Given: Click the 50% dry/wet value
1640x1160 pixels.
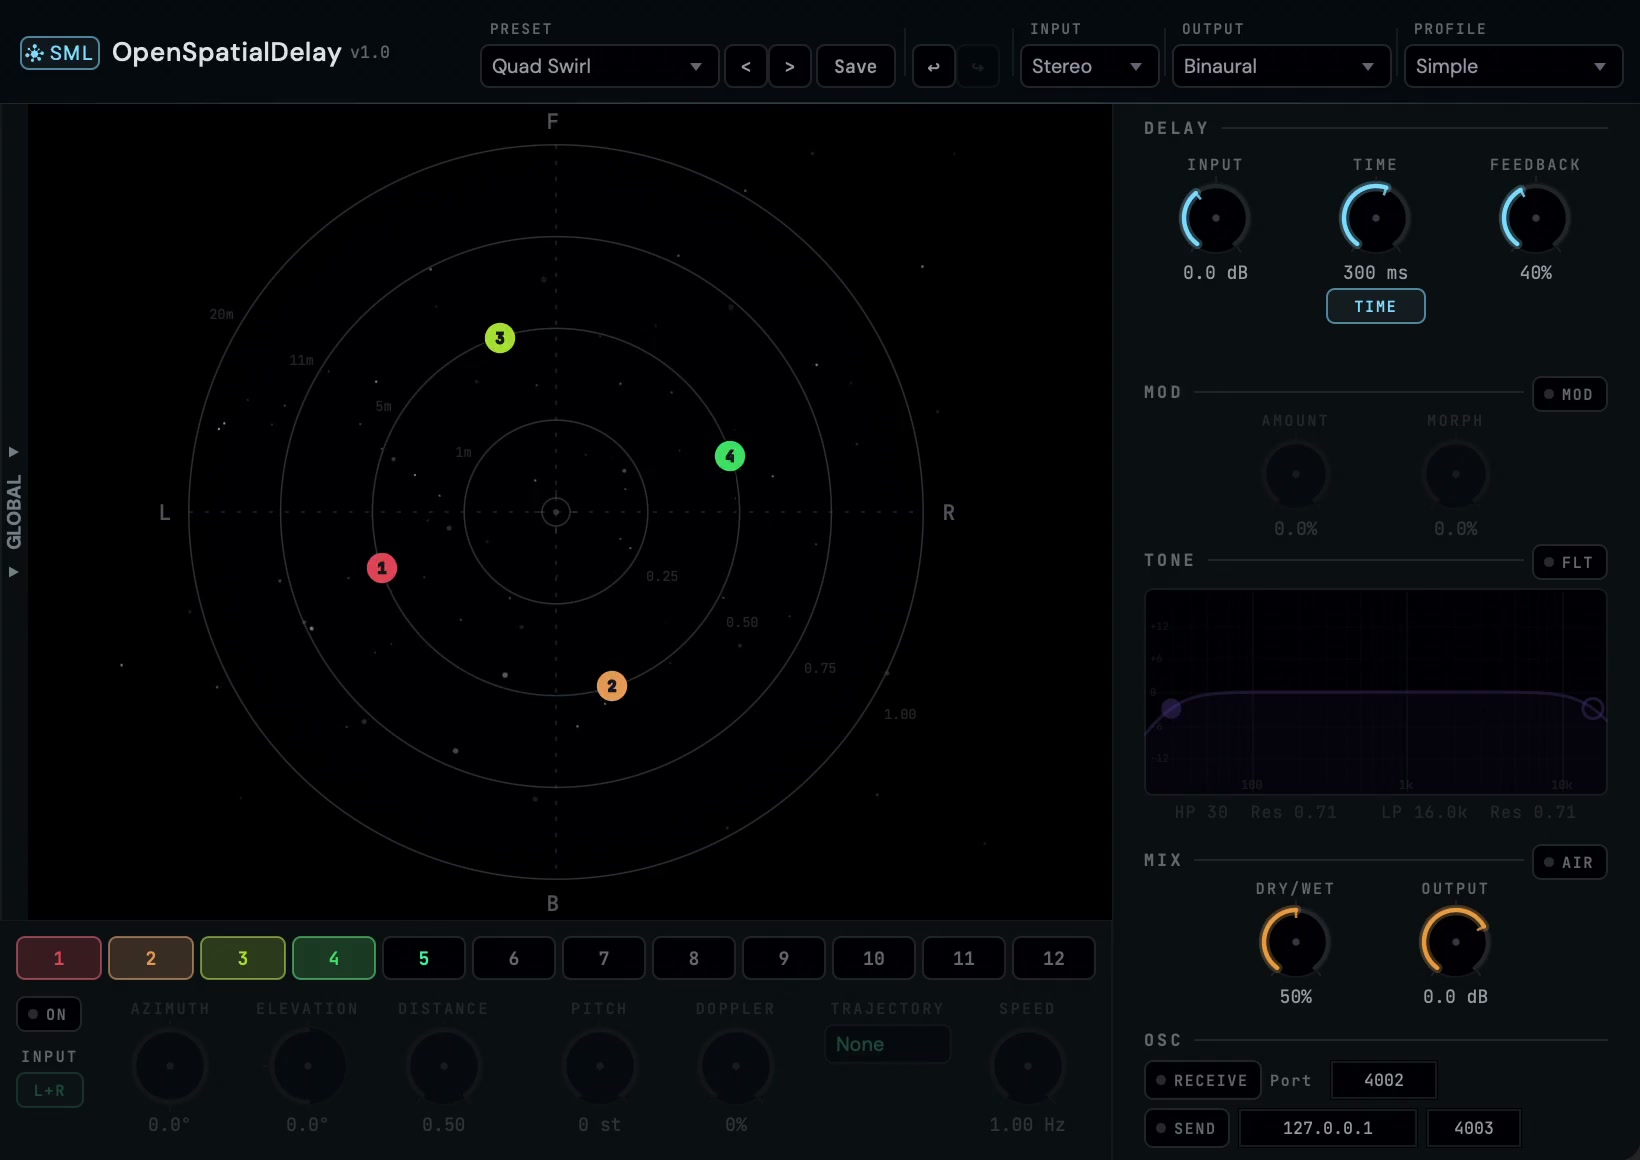Looking at the screenshot, I should [1296, 996].
